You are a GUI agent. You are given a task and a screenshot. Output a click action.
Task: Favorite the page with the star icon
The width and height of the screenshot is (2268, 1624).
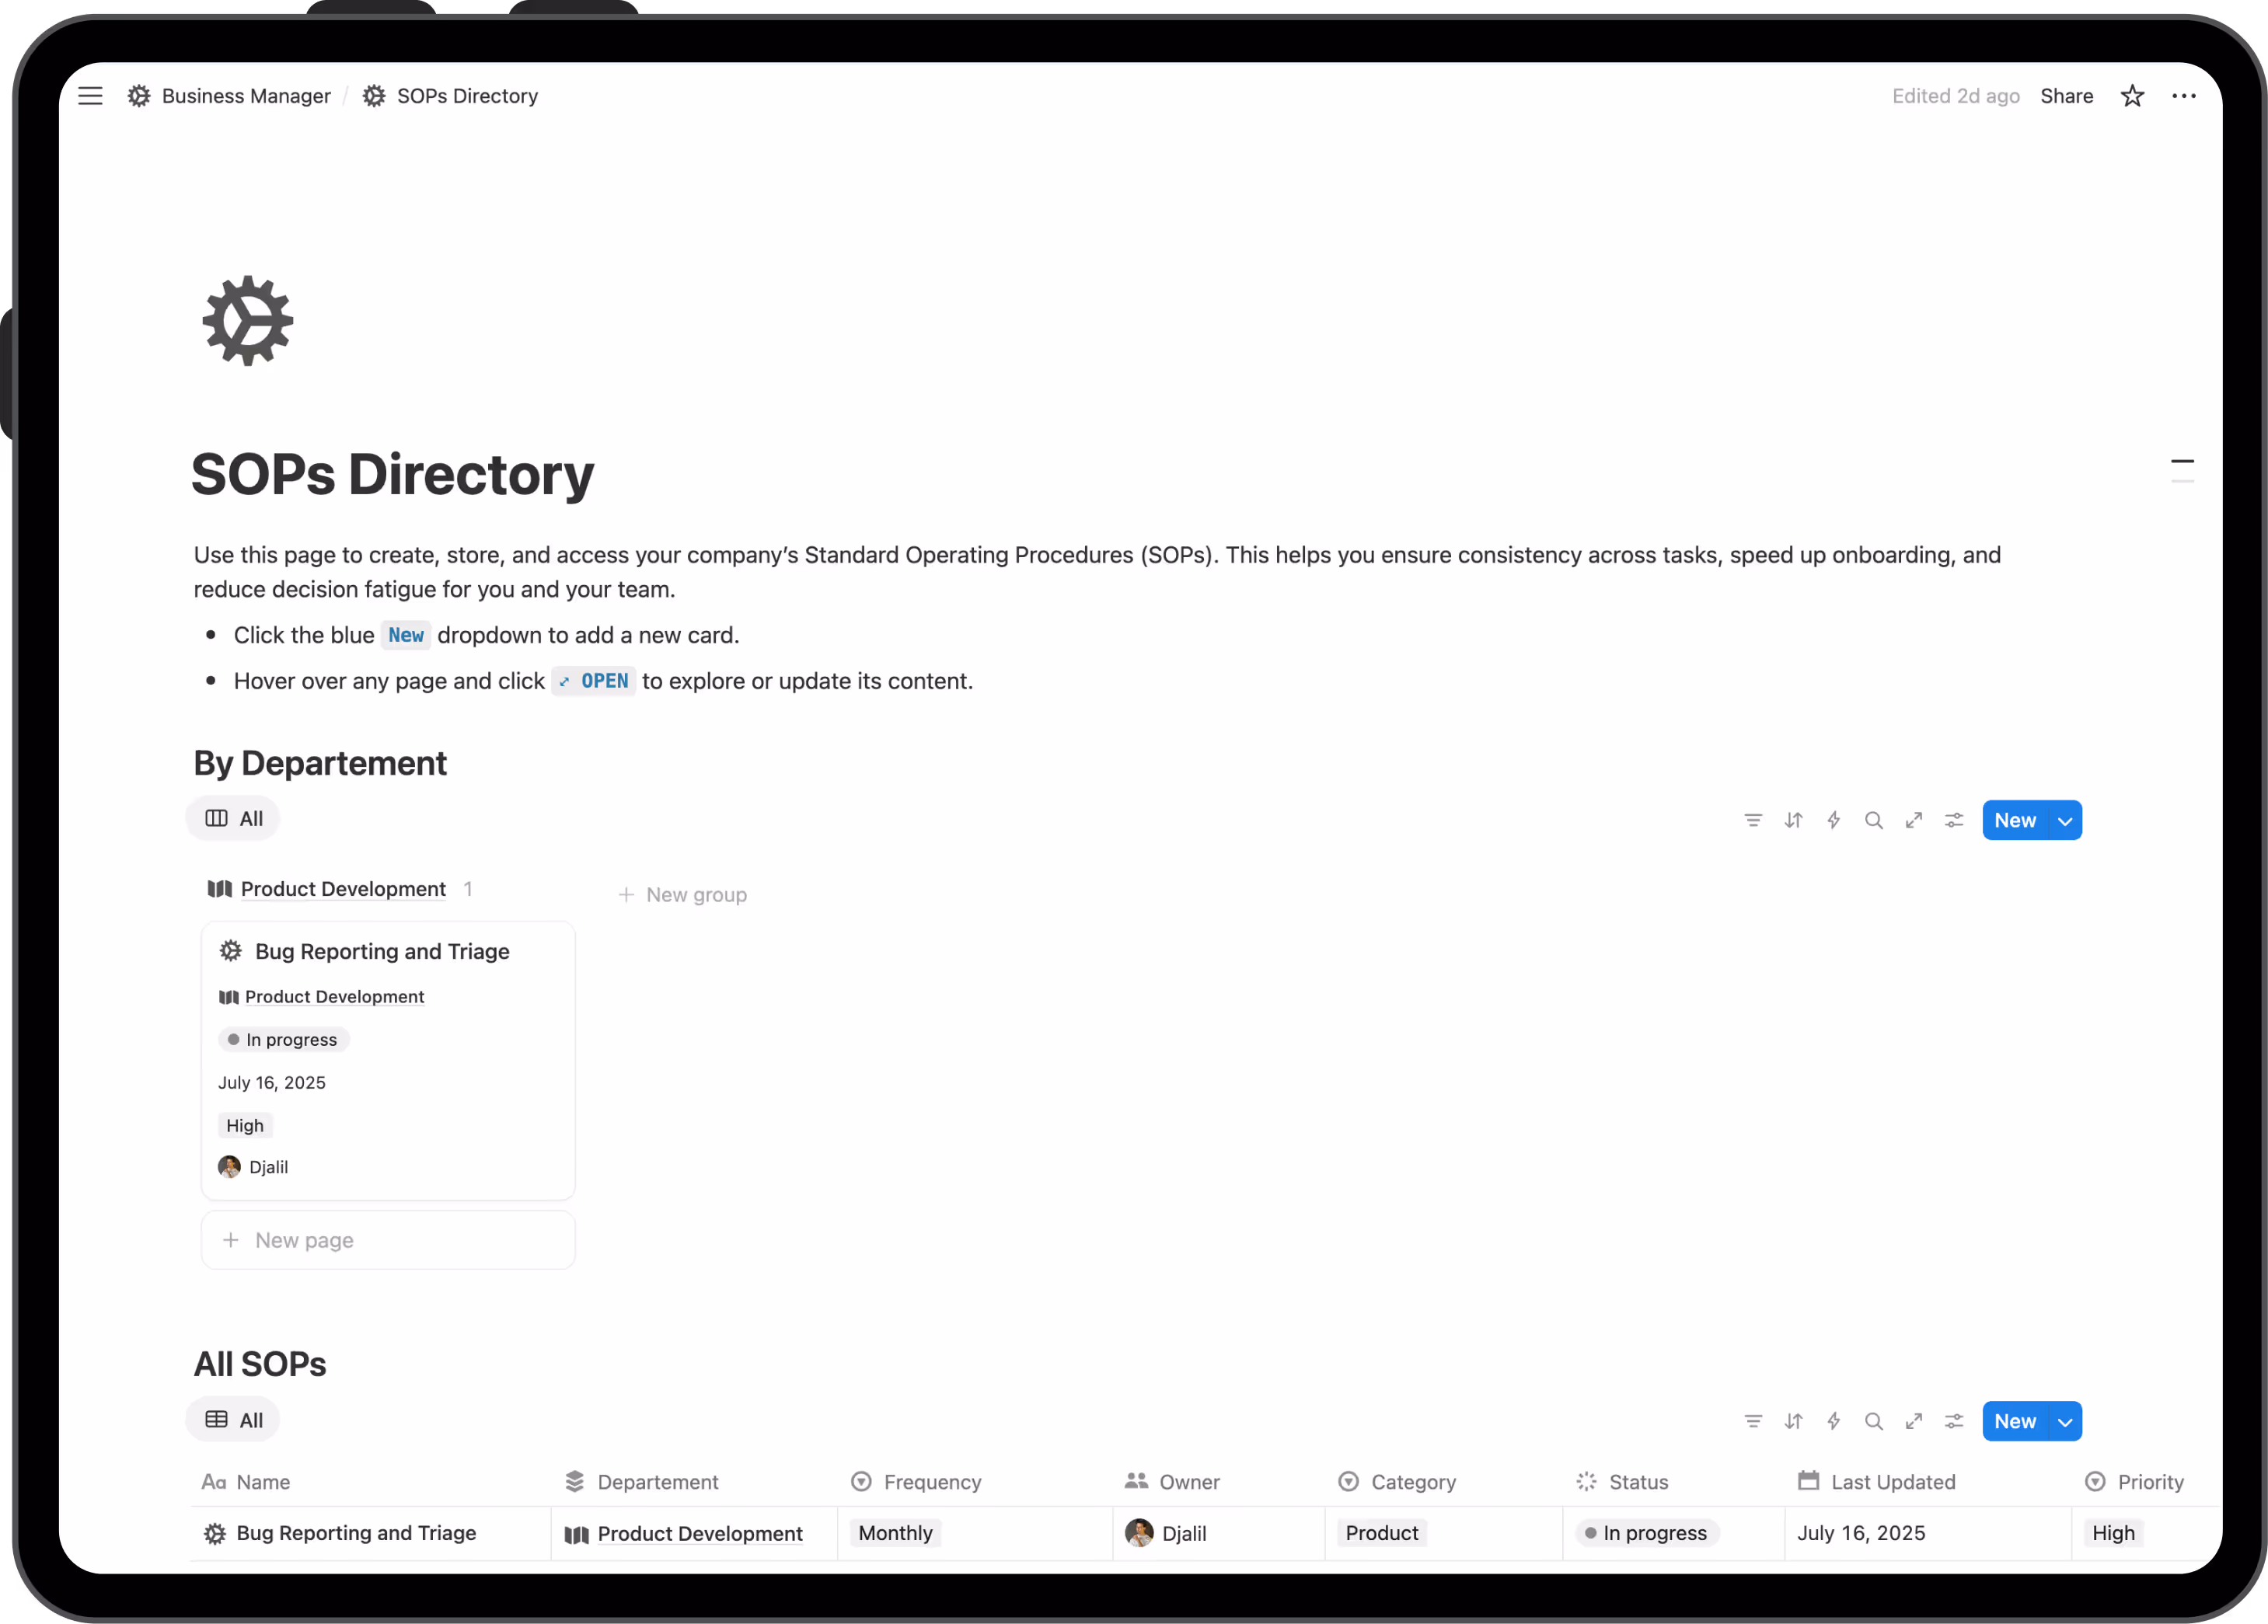click(x=2132, y=96)
